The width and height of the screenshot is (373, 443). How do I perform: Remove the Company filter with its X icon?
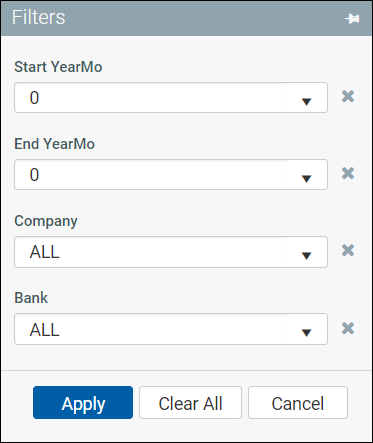(348, 250)
